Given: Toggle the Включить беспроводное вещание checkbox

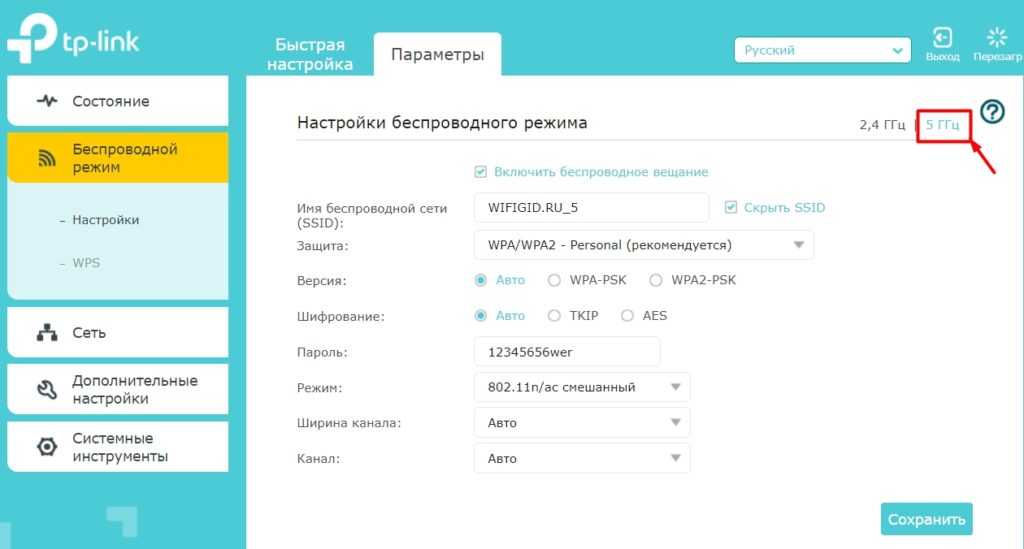Looking at the screenshot, I should (x=481, y=172).
